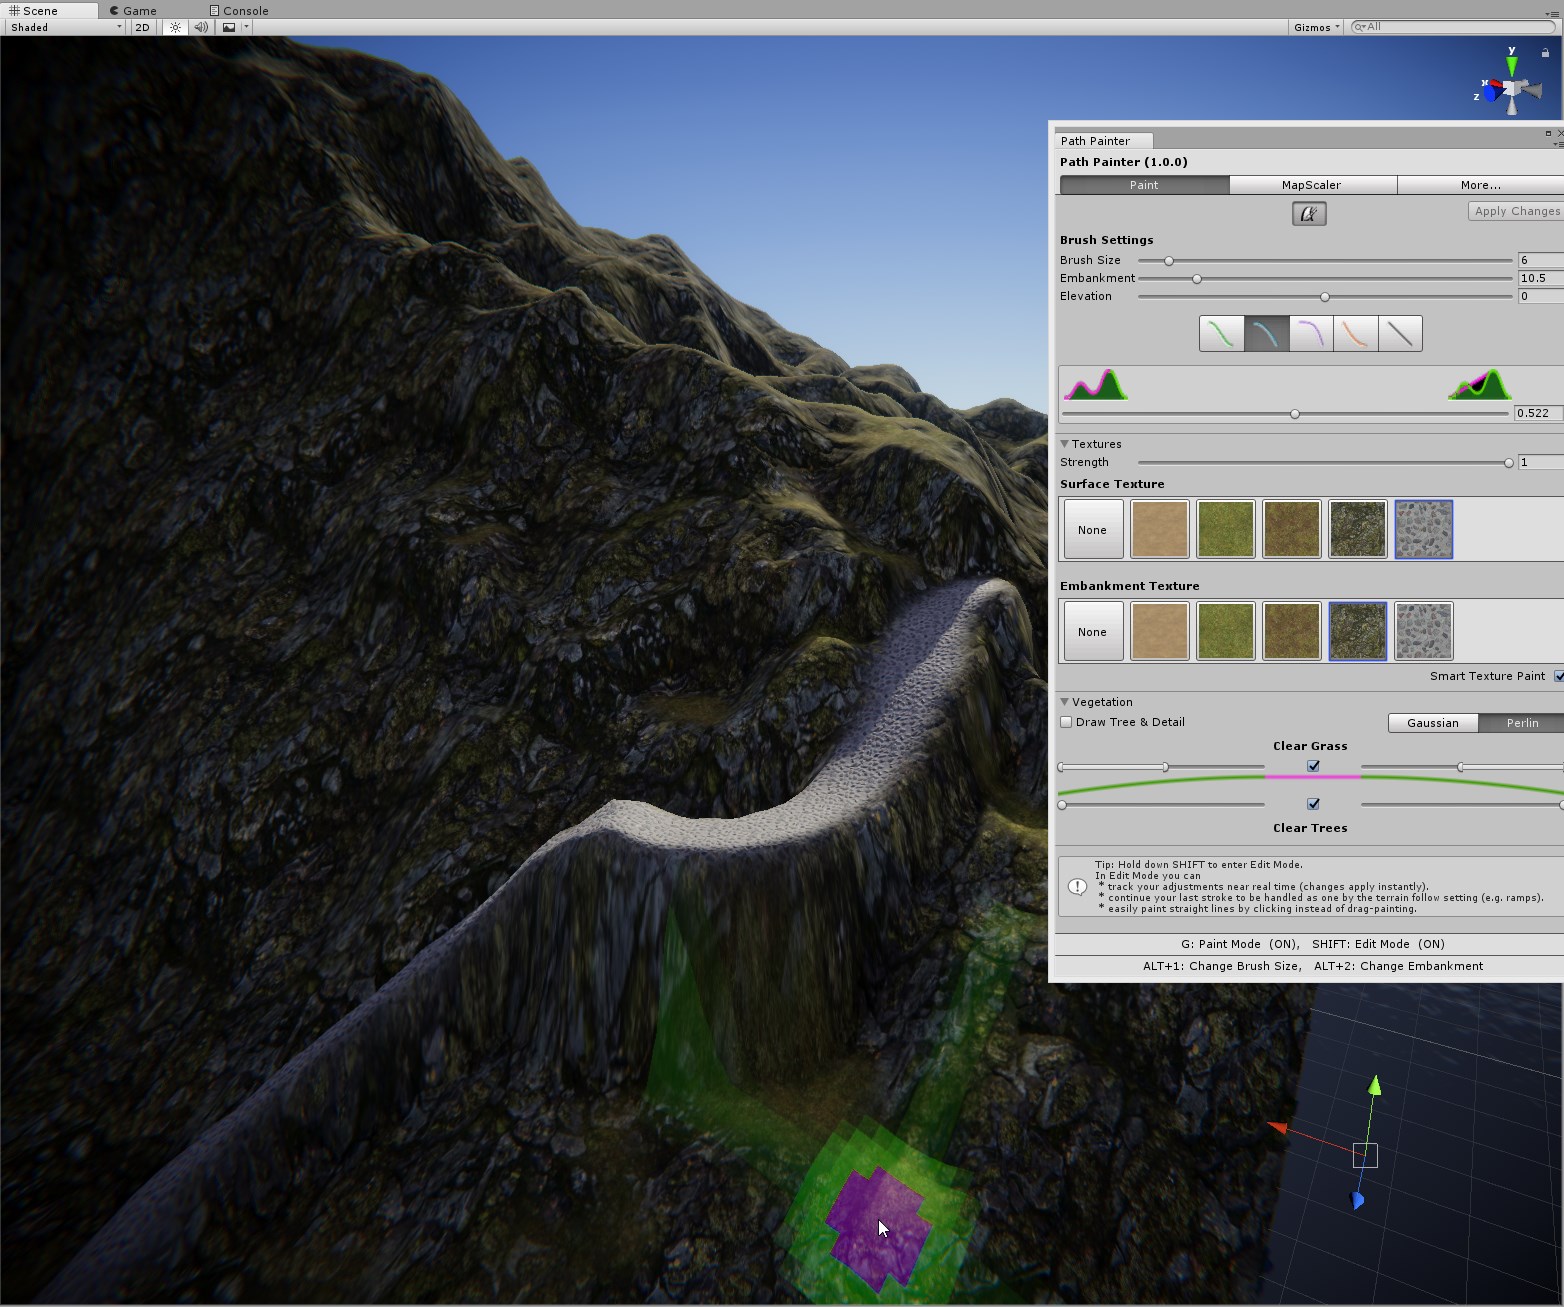This screenshot has width=1564, height=1307.
Task: Click the Apply Changes button
Action: [x=1515, y=211]
